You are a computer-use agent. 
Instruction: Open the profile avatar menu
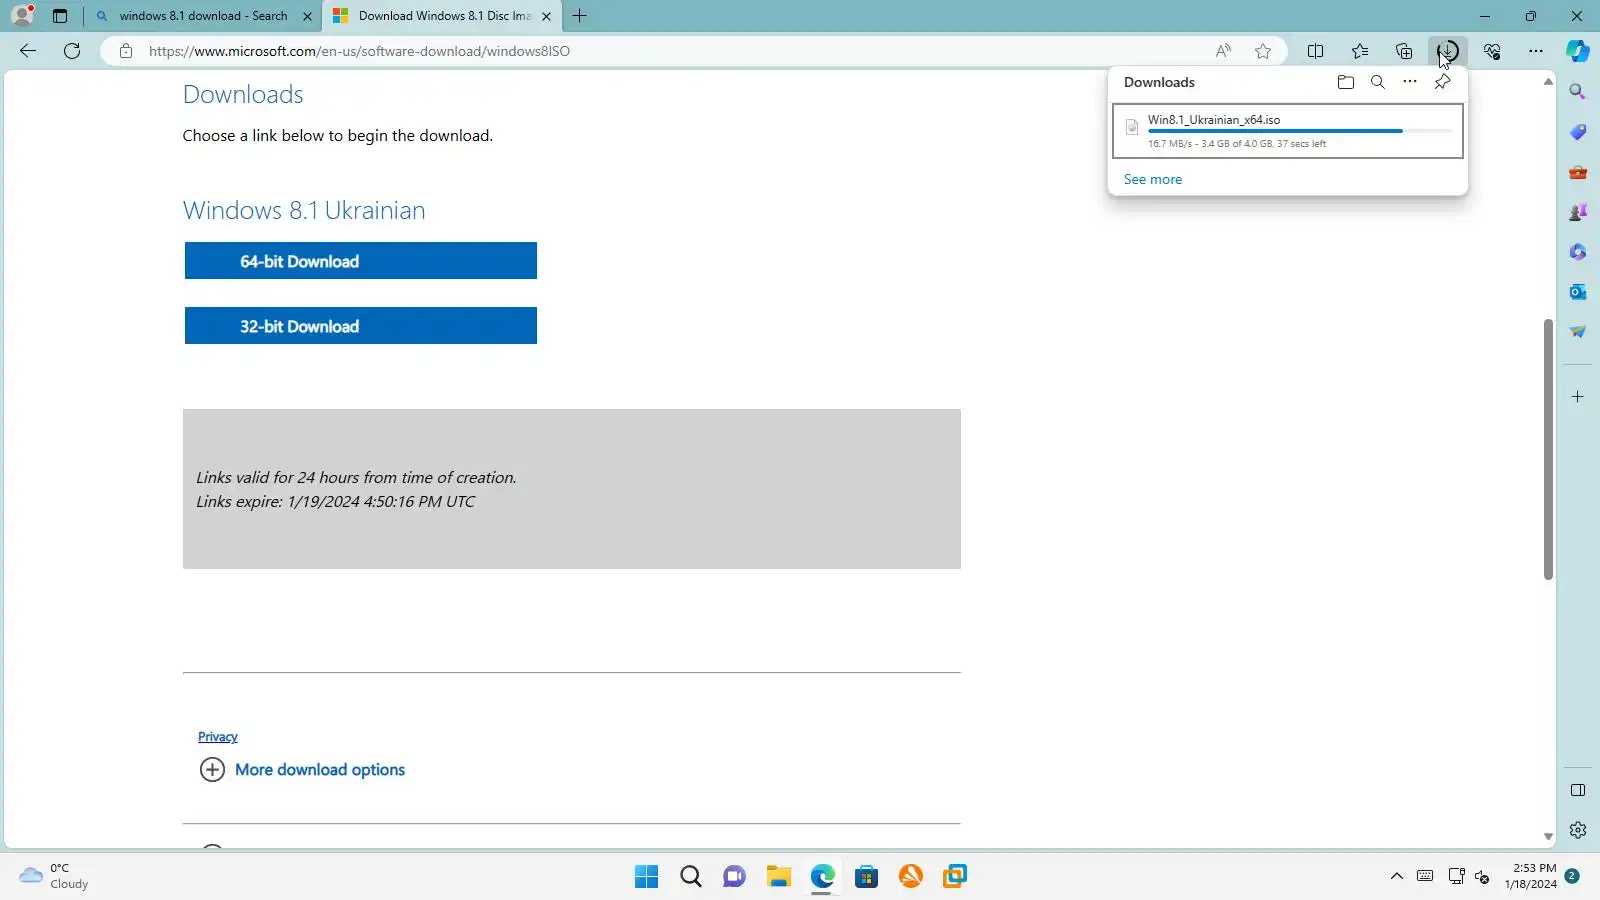(x=22, y=15)
